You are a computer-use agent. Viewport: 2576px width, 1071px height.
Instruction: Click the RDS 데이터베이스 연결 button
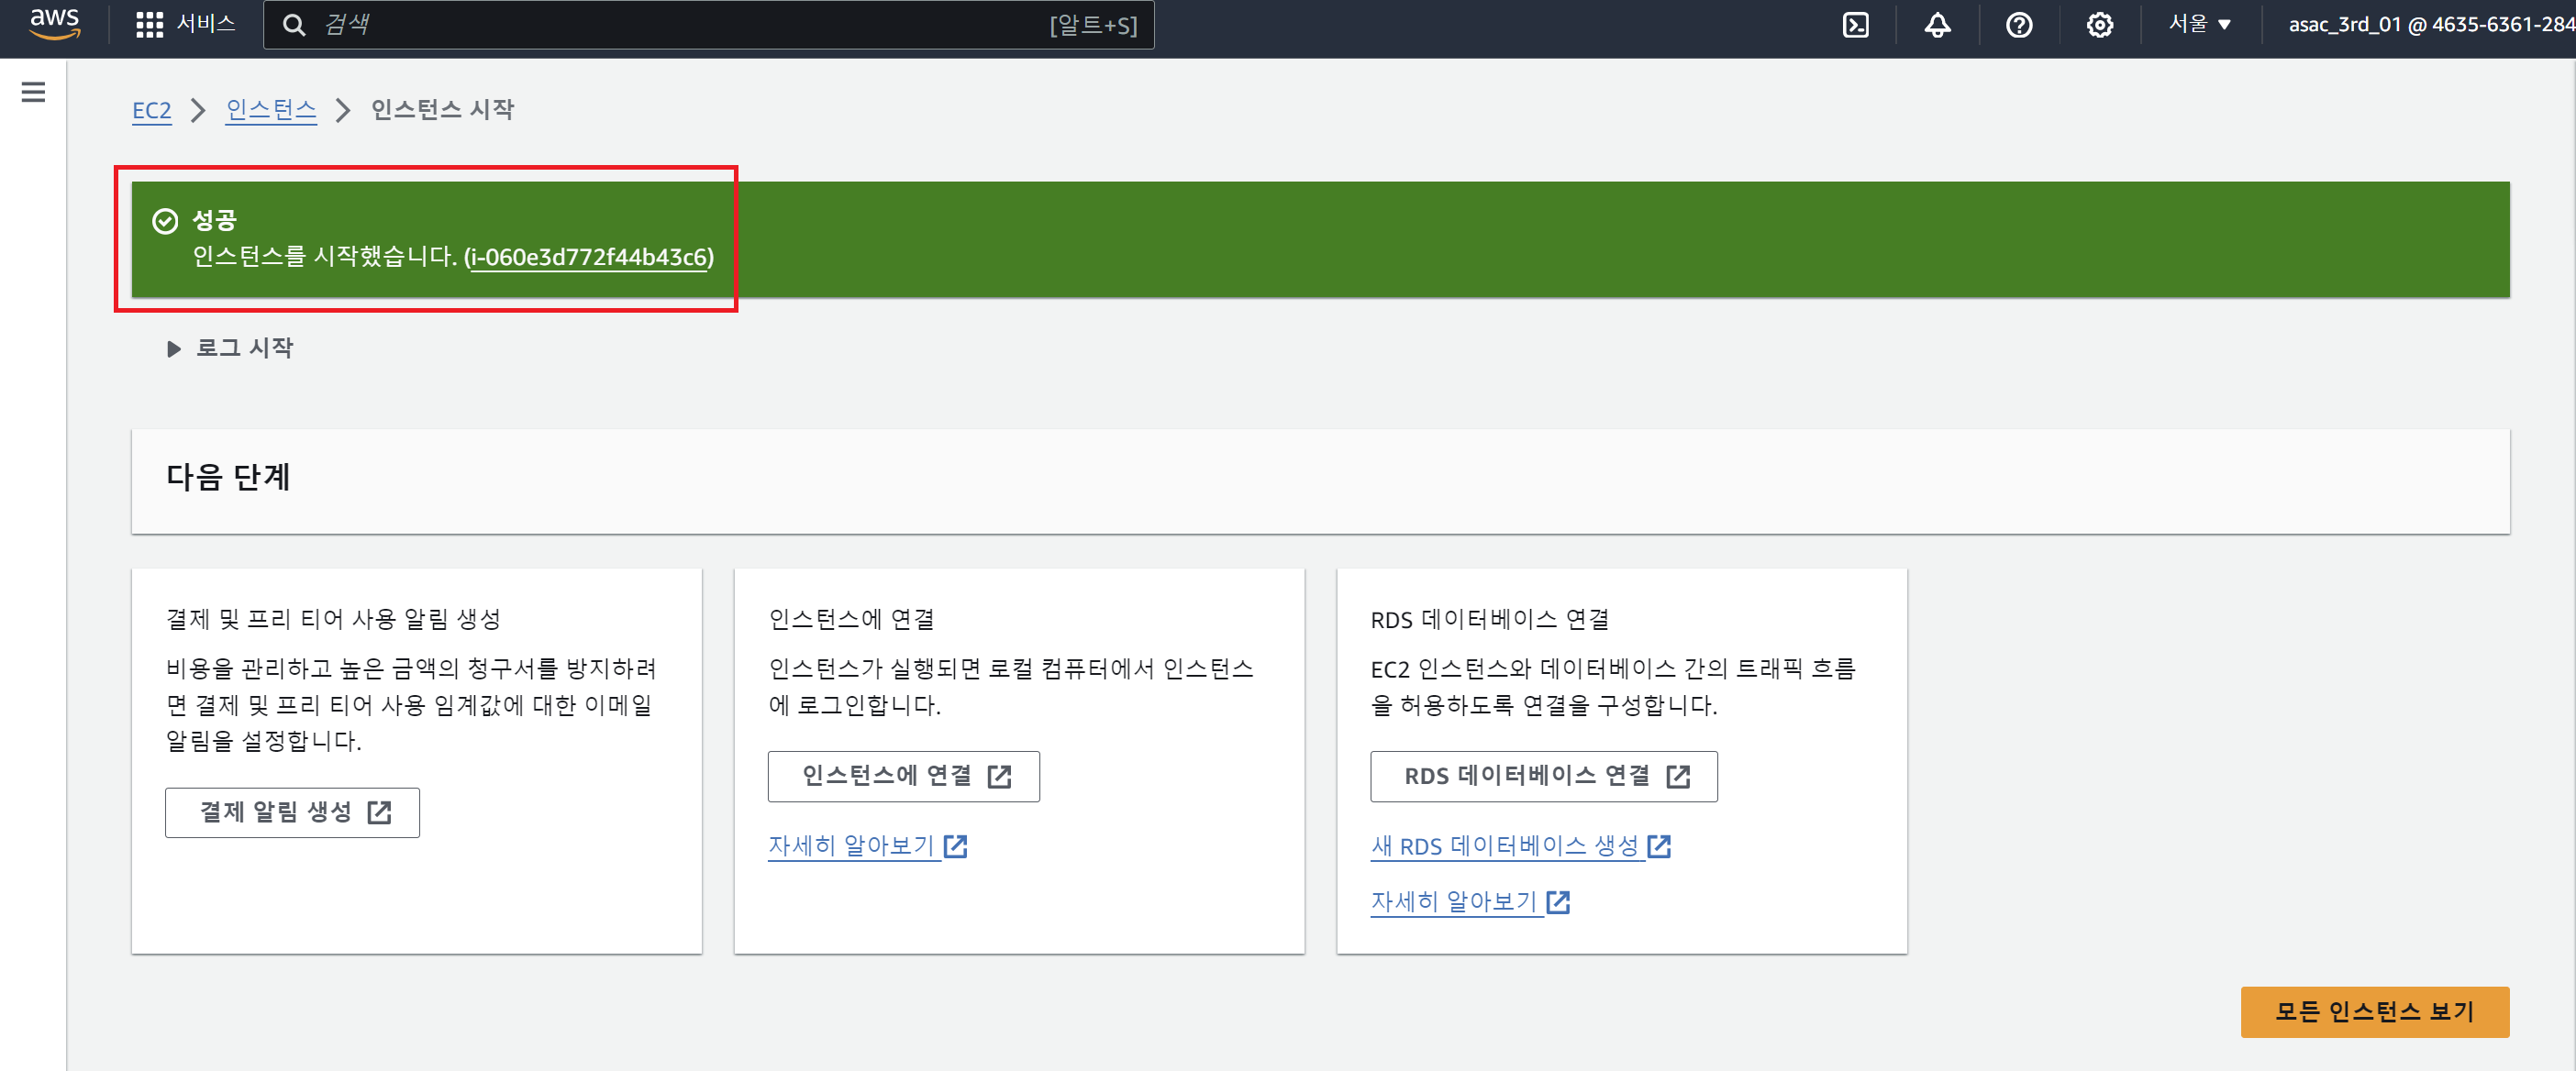(1543, 776)
